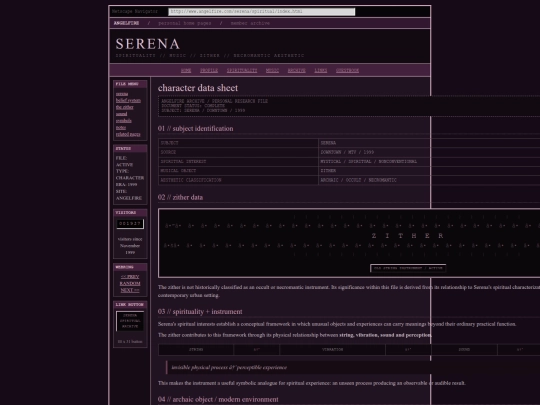Click the 'SPIRITUAL INTEREST' table cell

[238, 162]
